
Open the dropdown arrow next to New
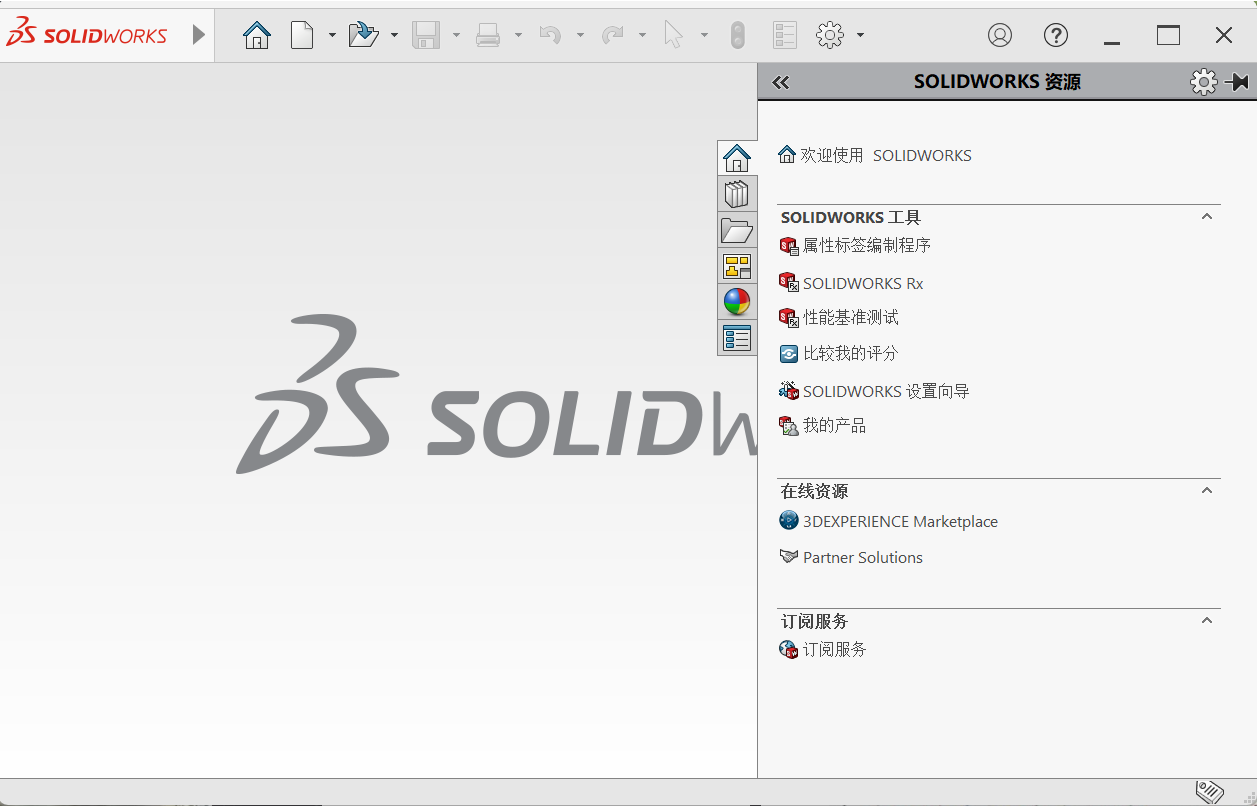(332, 36)
